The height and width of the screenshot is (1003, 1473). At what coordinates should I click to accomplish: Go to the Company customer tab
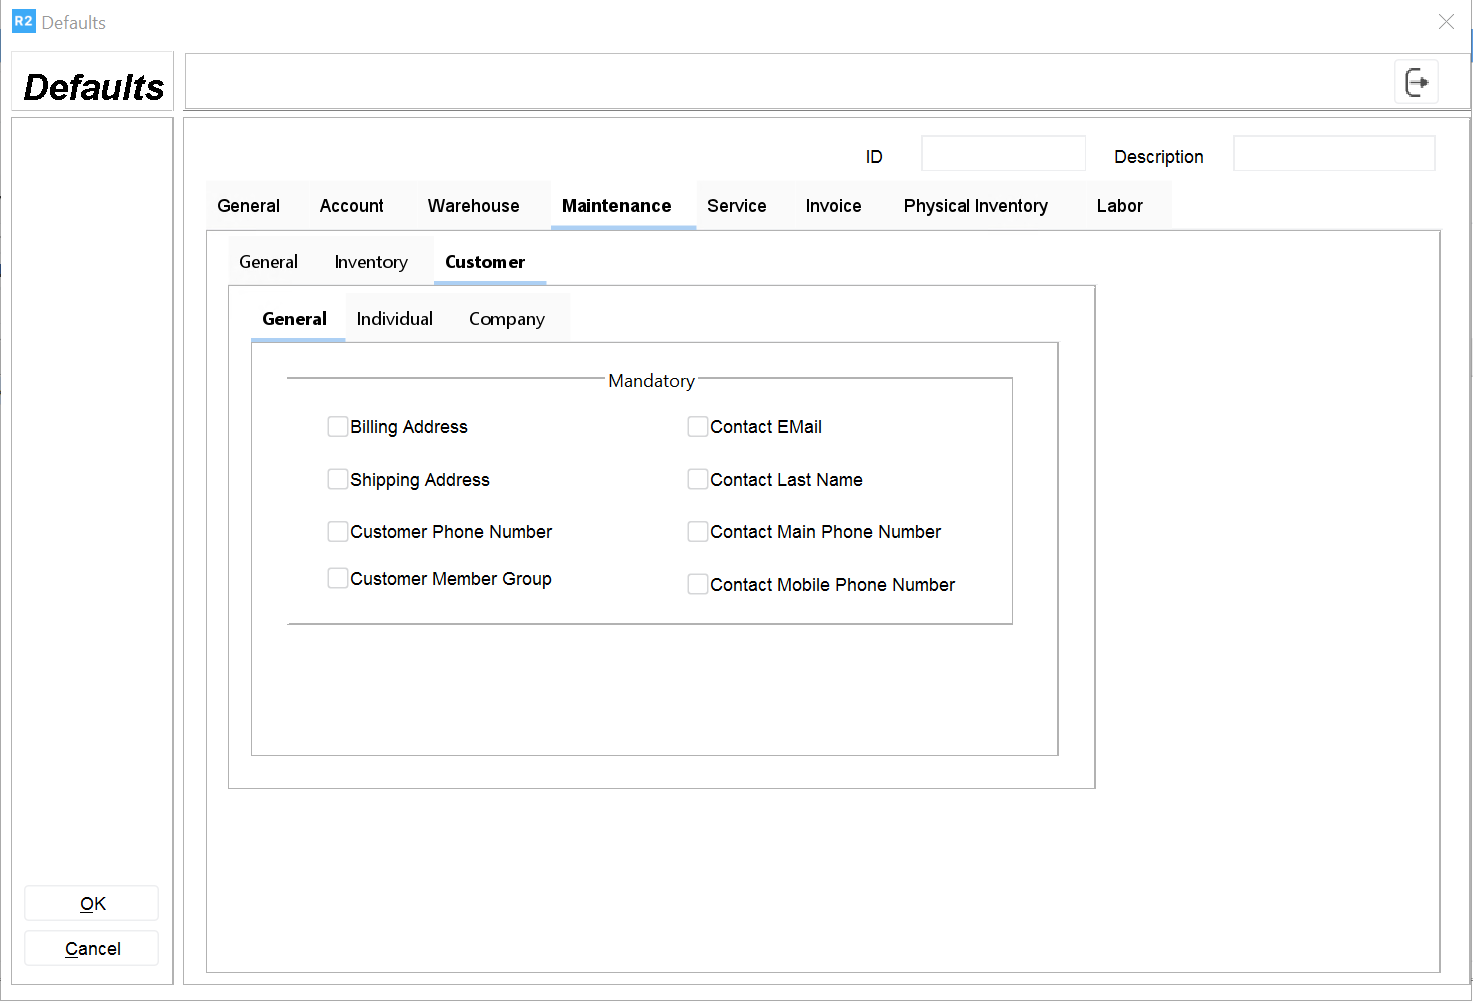click(x=506, y=319)
